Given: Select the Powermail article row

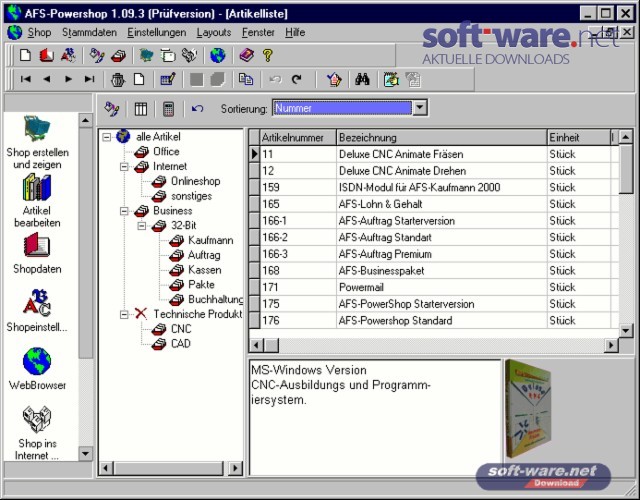Looking at the screenshot, I should 435,287.
